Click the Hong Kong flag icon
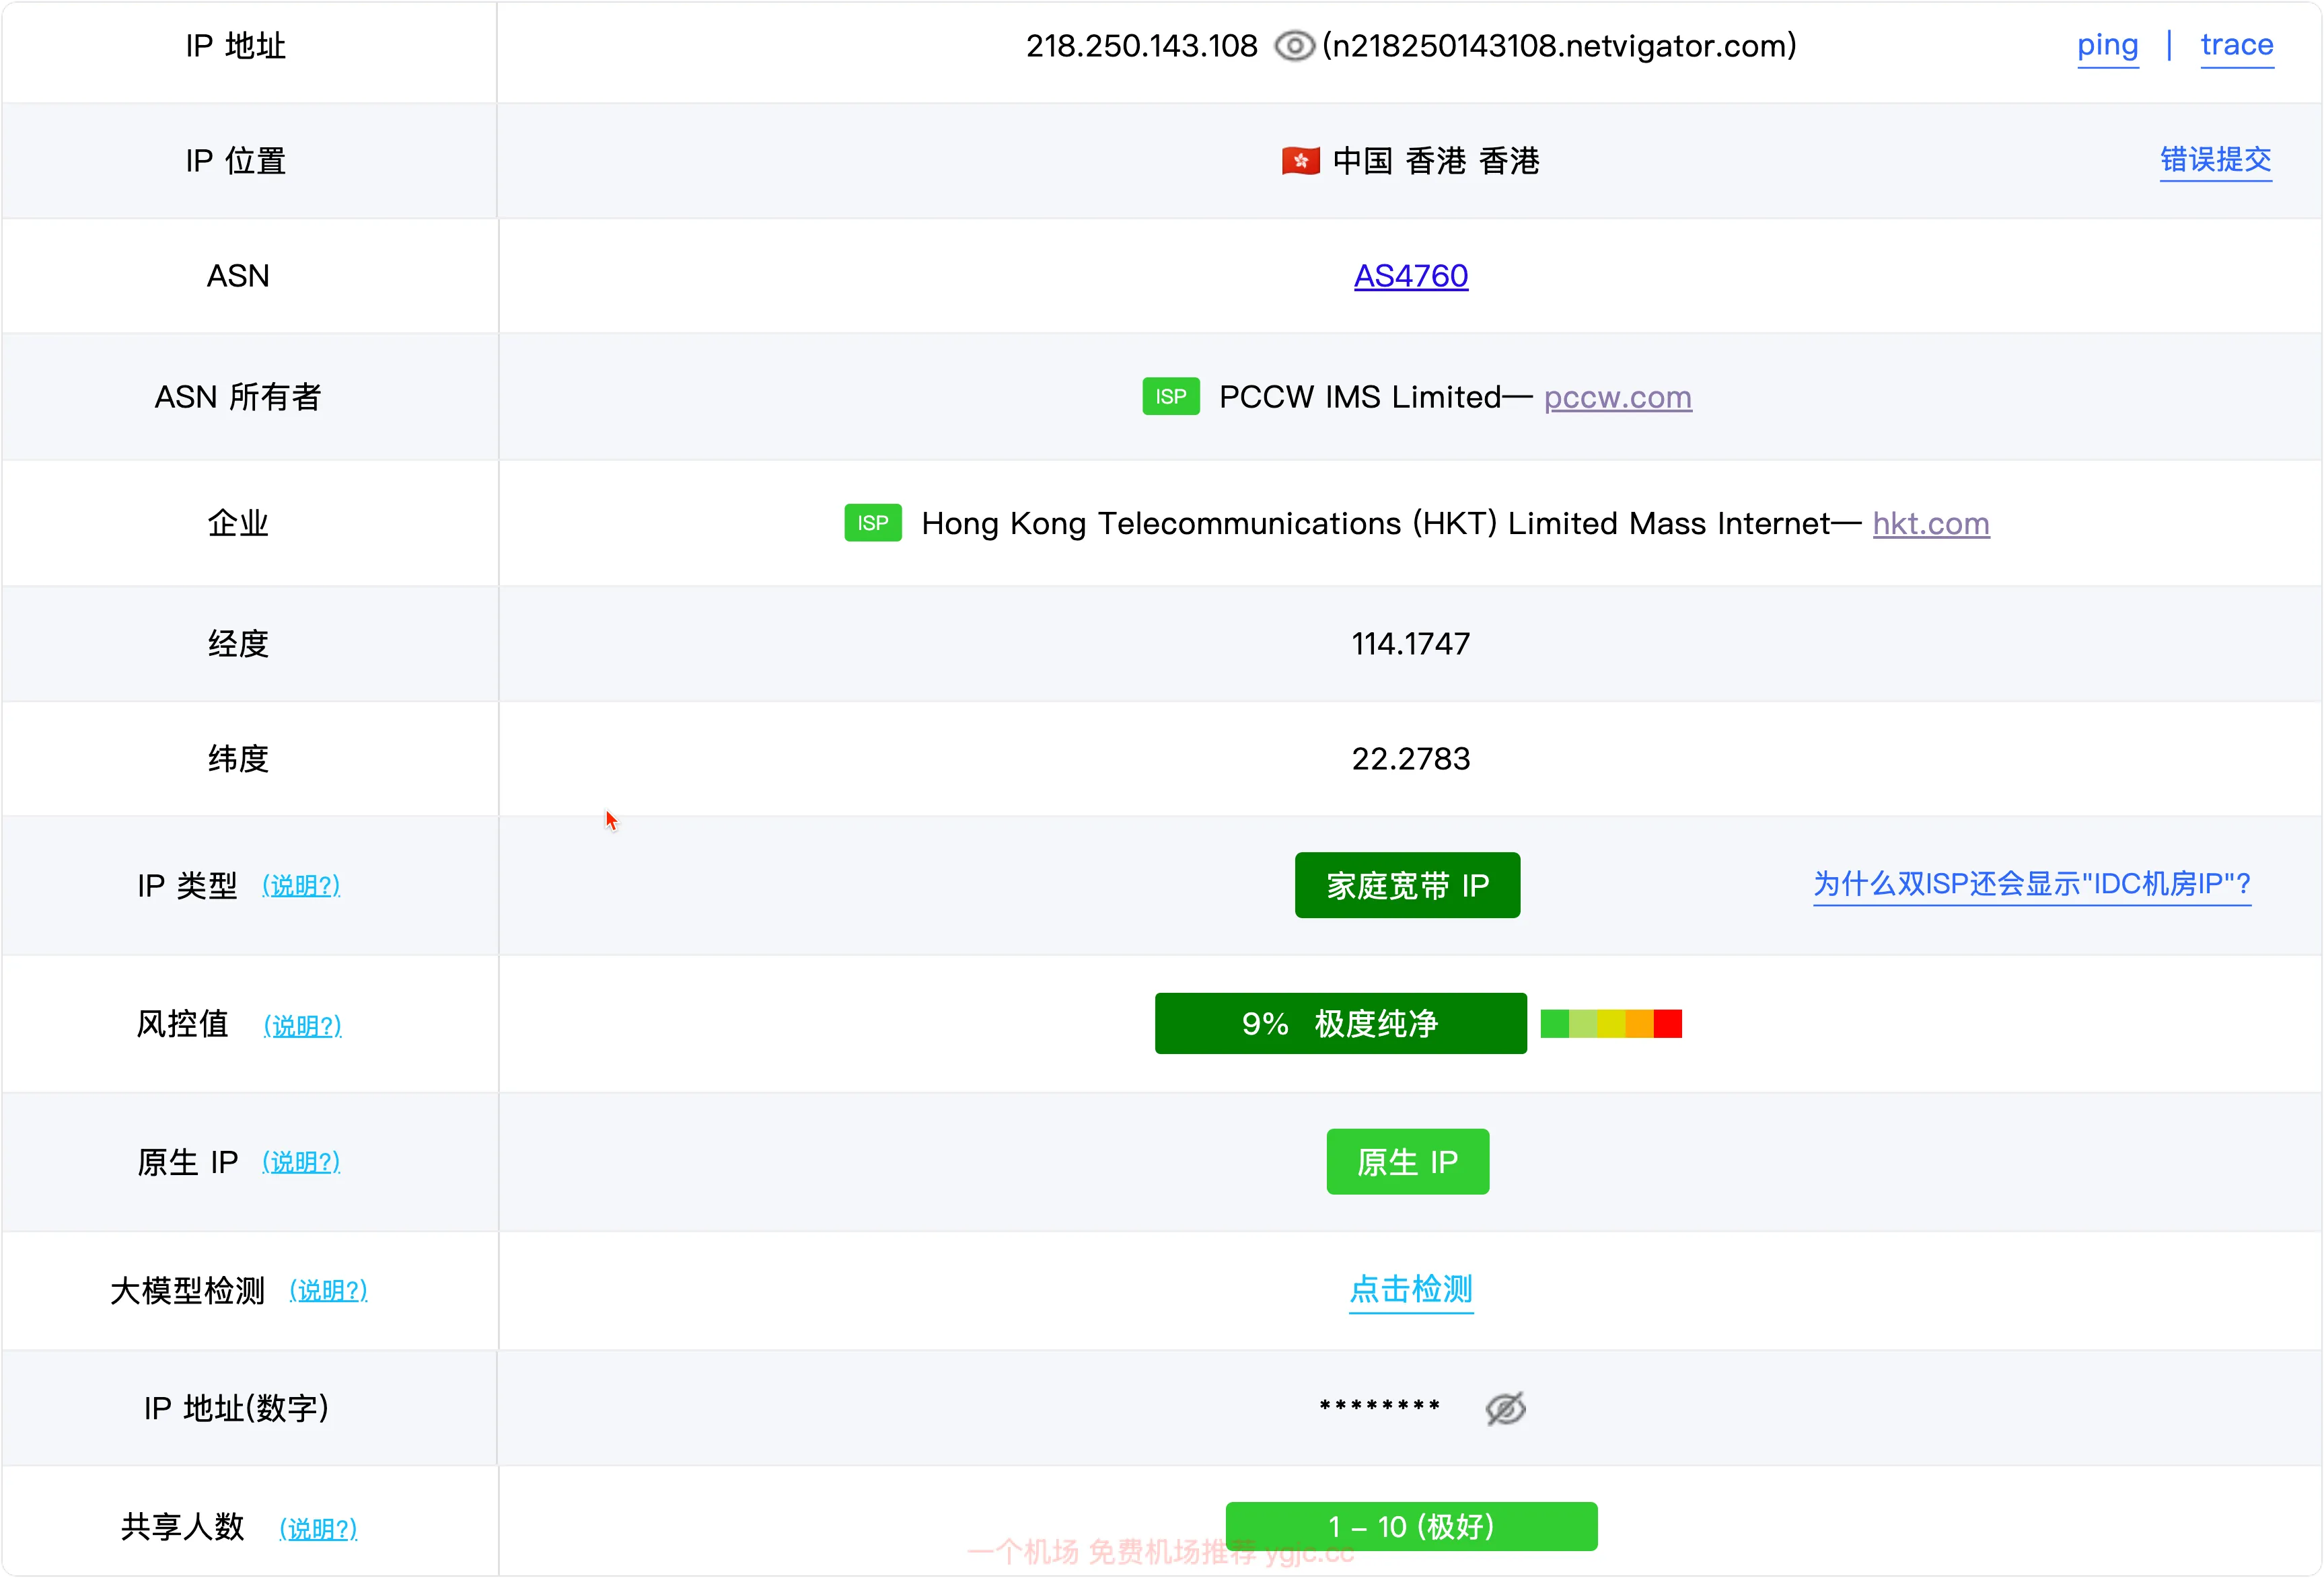This screenshot has height=1578, width=2324. point(1300,161)
